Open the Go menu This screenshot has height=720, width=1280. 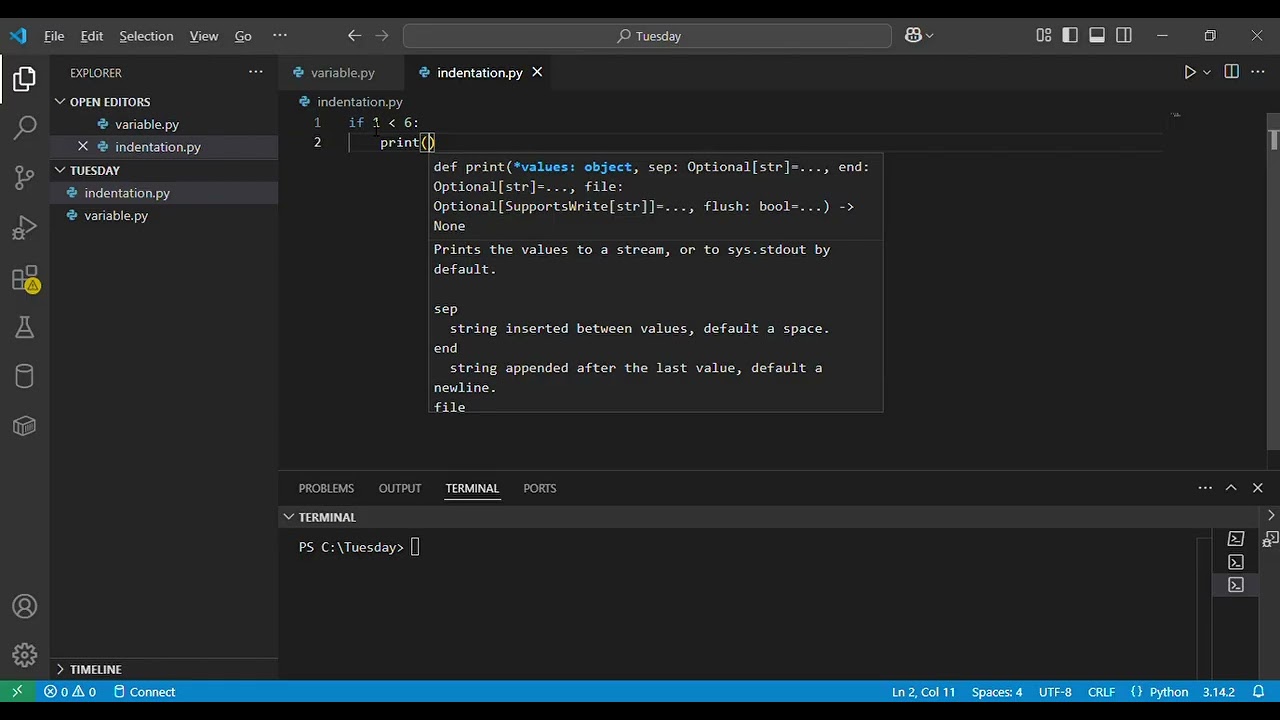point(243,35)
